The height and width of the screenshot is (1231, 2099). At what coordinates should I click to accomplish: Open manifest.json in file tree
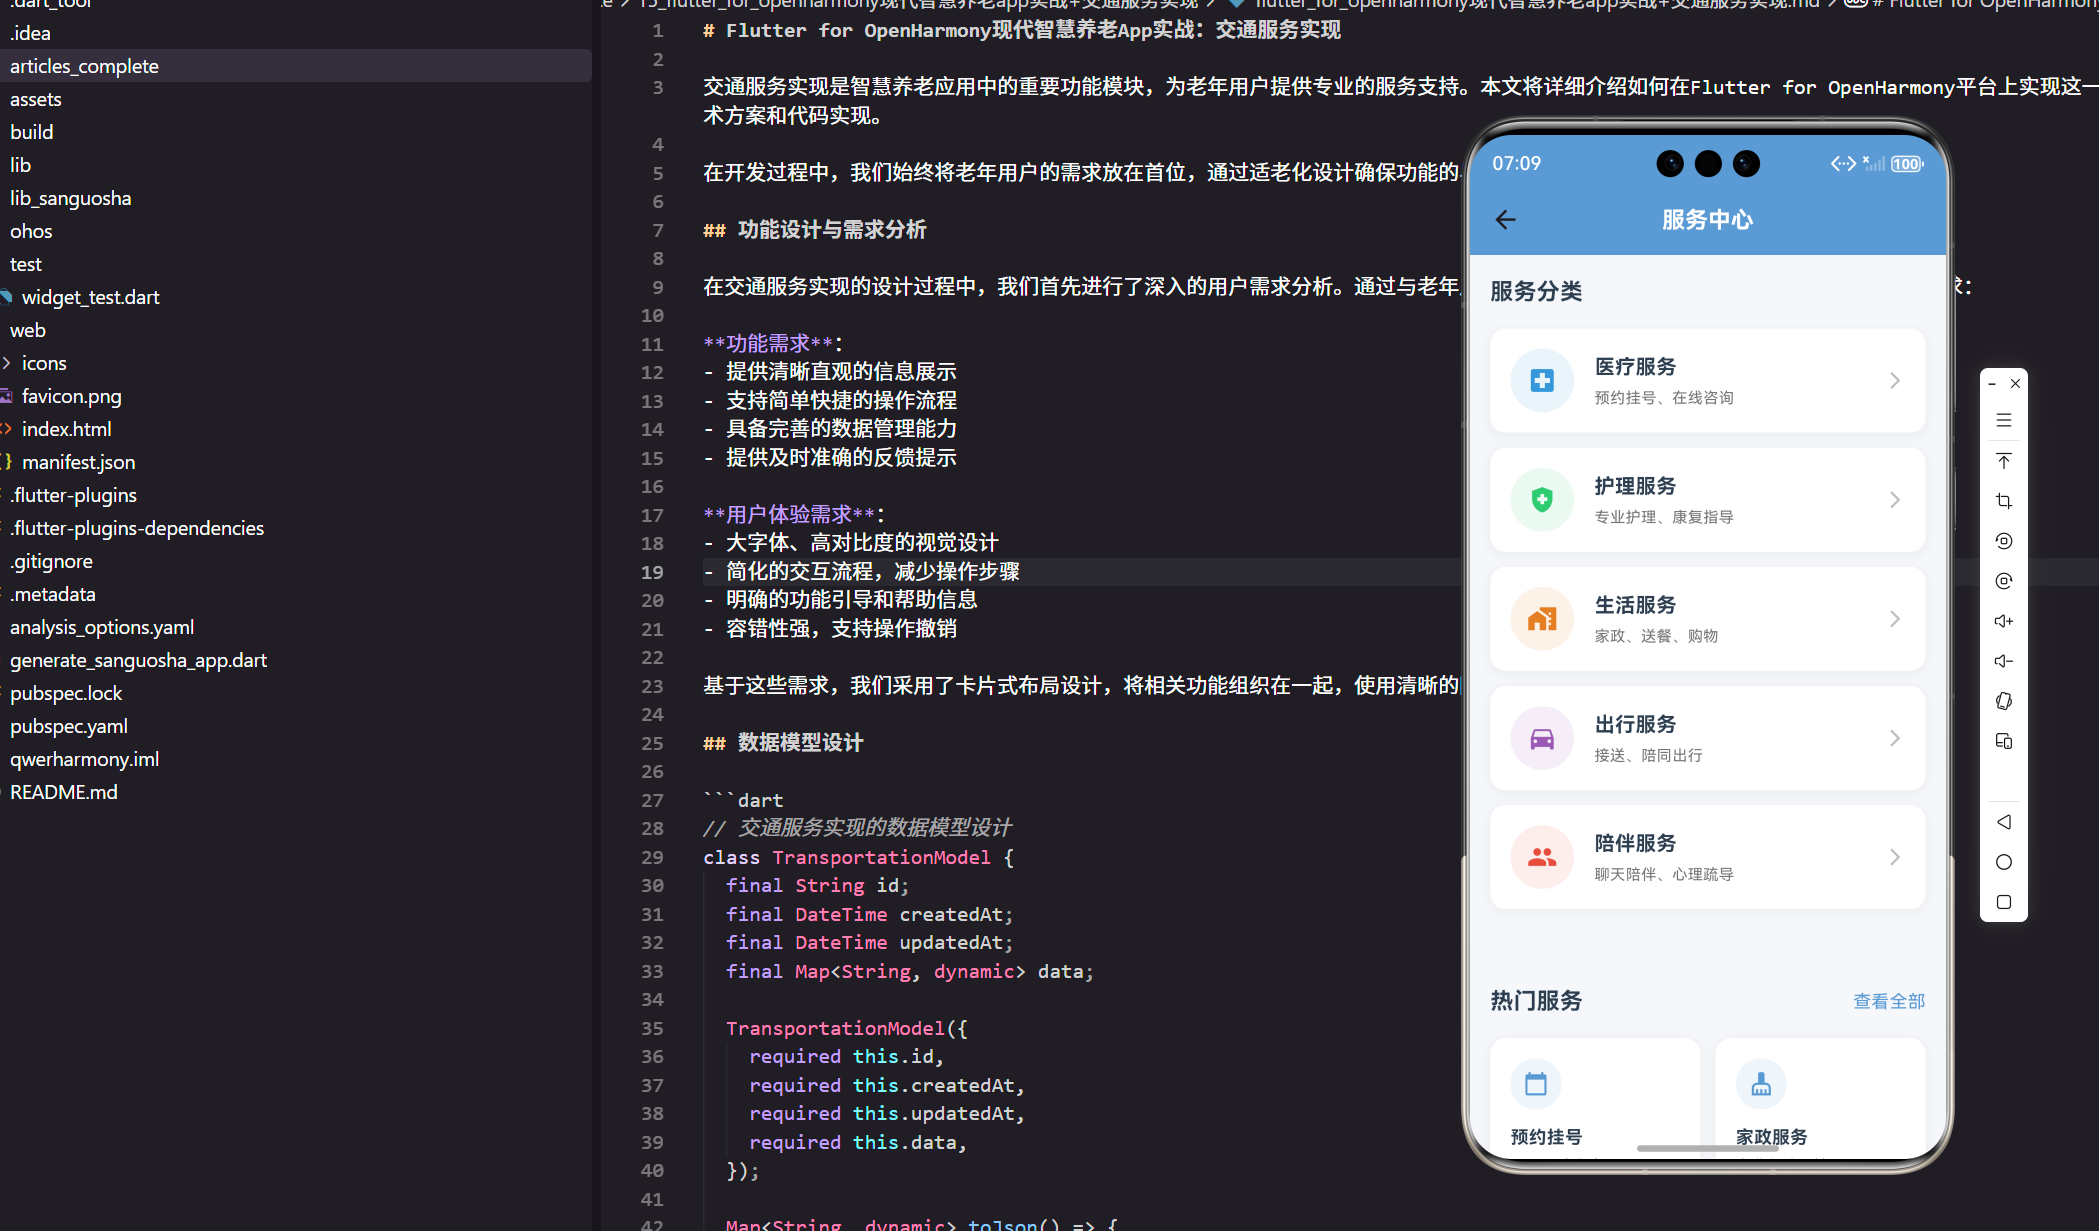(296, 462)
